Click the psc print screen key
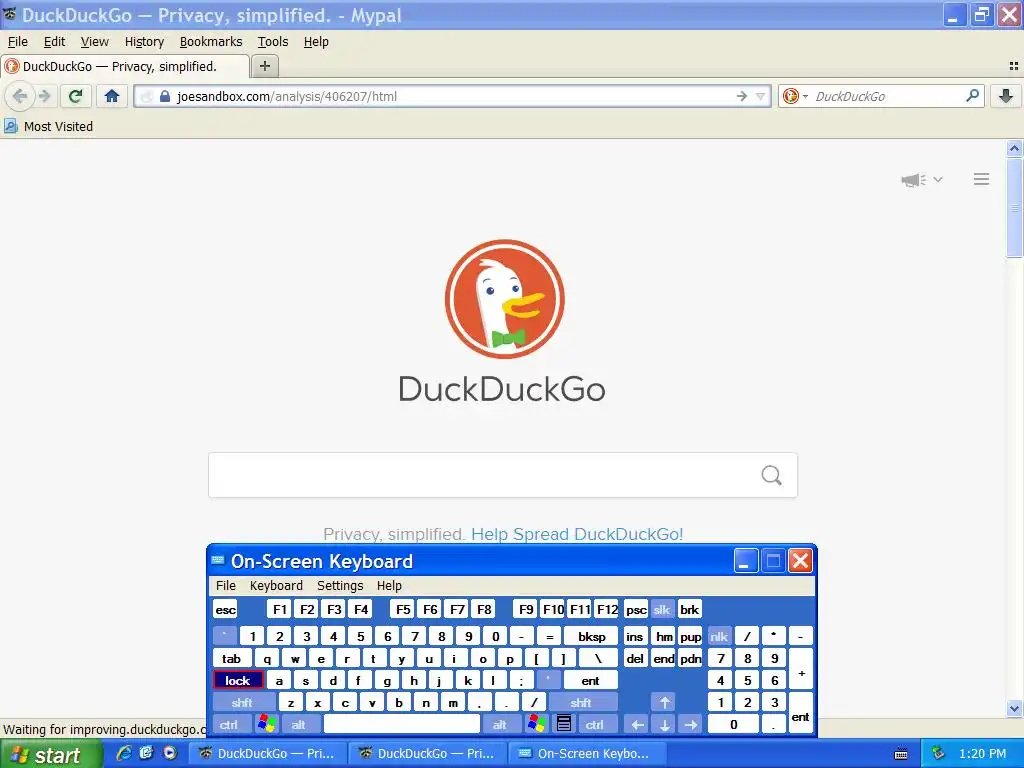 point(636,610)
